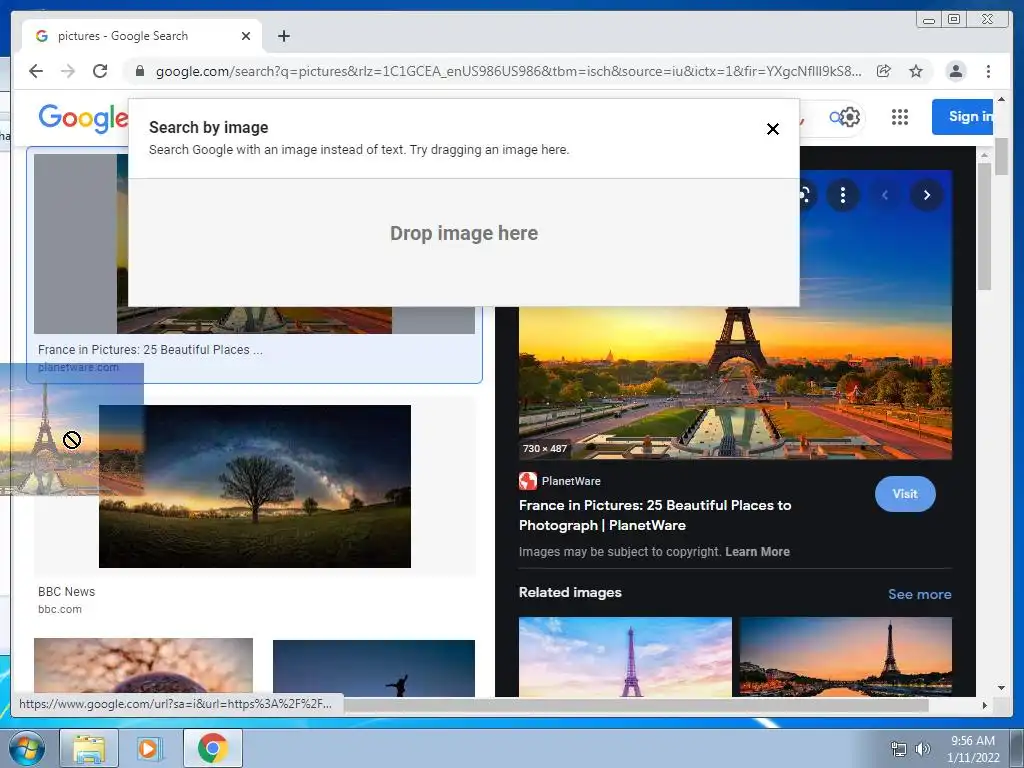The image size is (1024, 768).
Task: Open Google quick settings gear
Action: pos(849,117)
